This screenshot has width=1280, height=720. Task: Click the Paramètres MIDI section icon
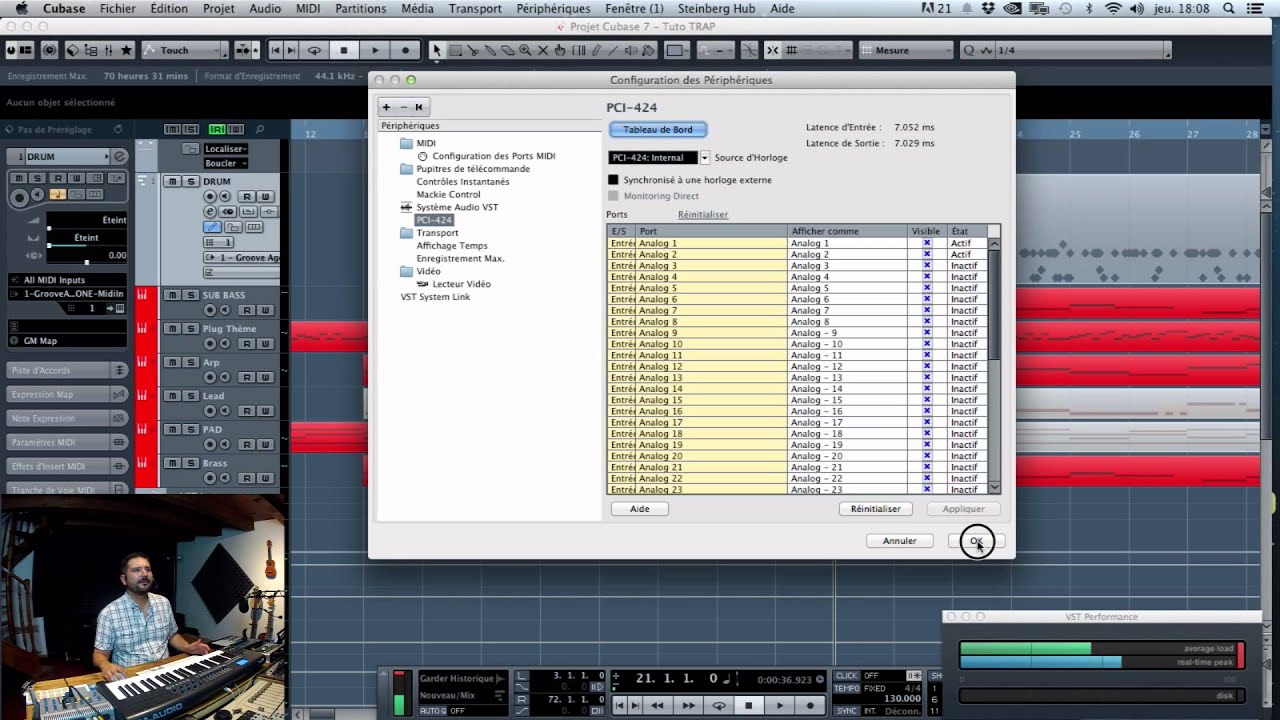pos(119,442)
